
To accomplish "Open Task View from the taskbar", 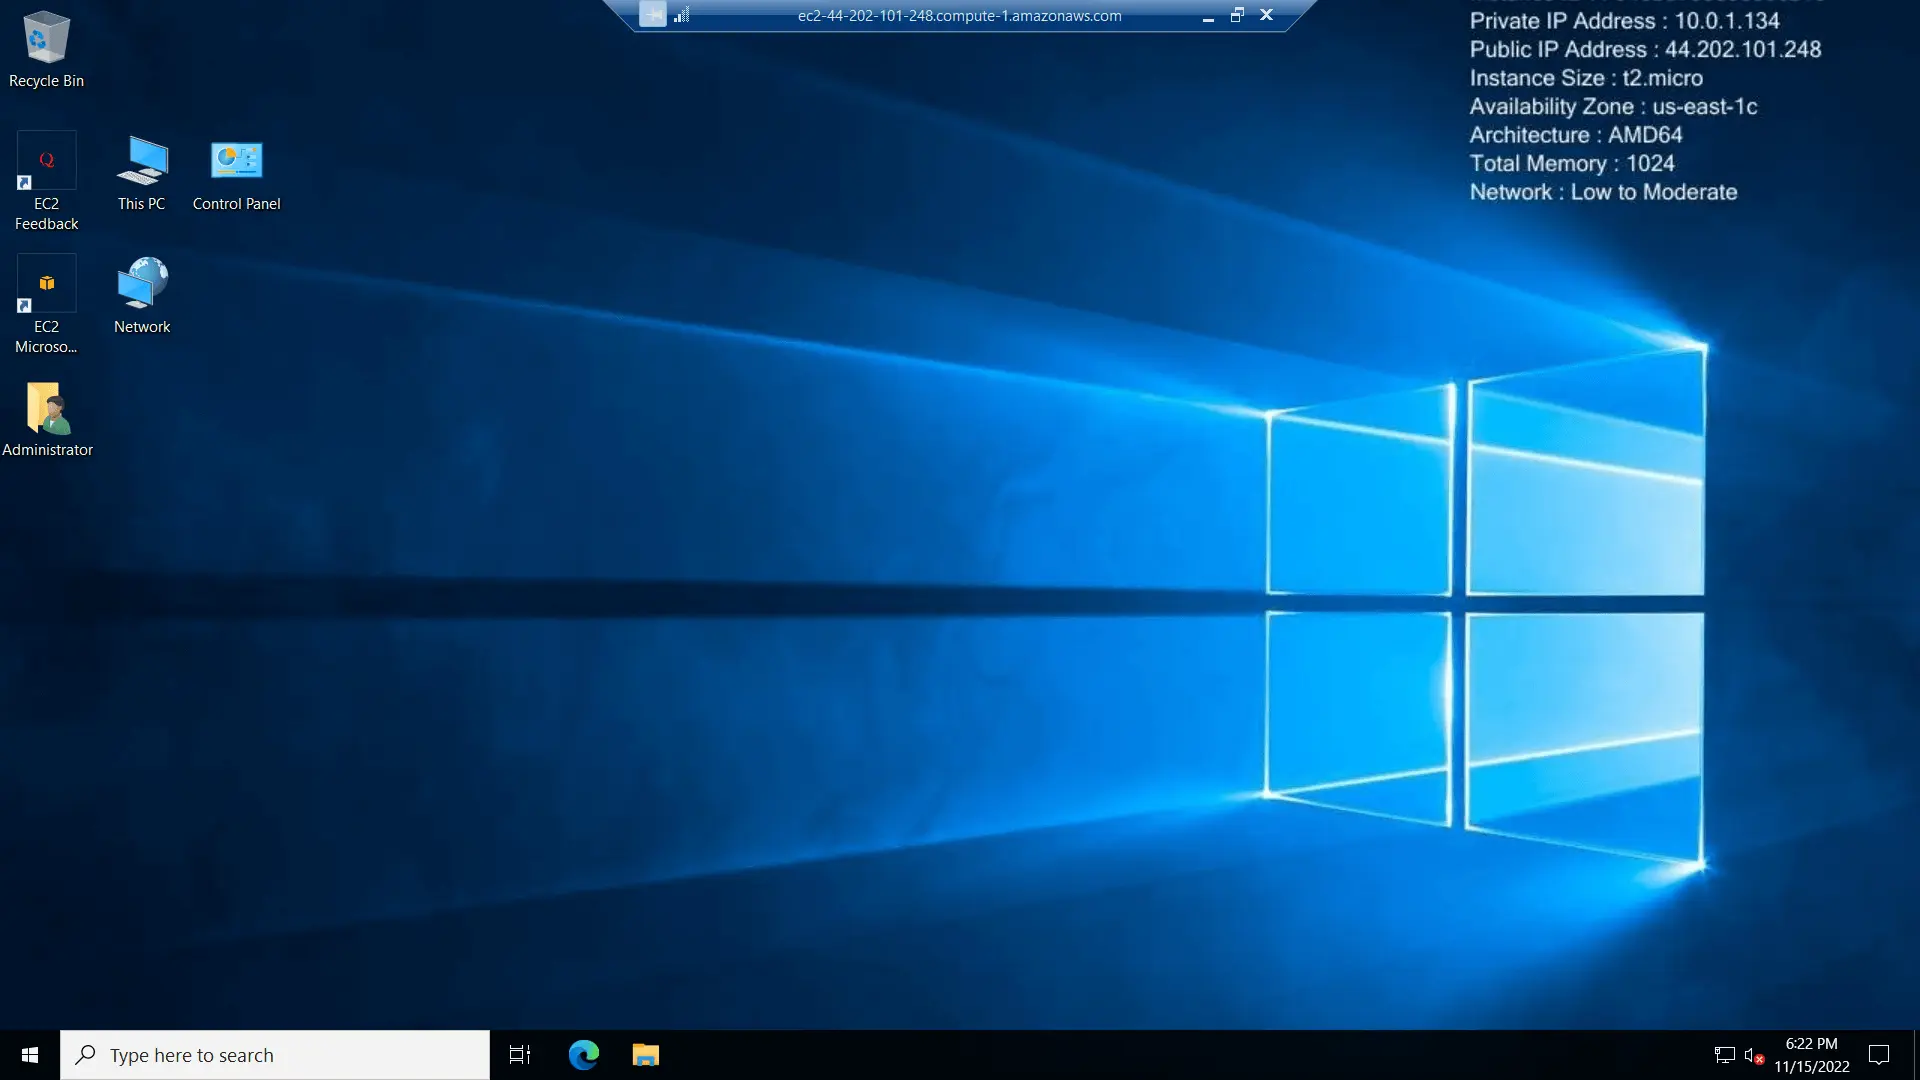I will pos(520,1055).
